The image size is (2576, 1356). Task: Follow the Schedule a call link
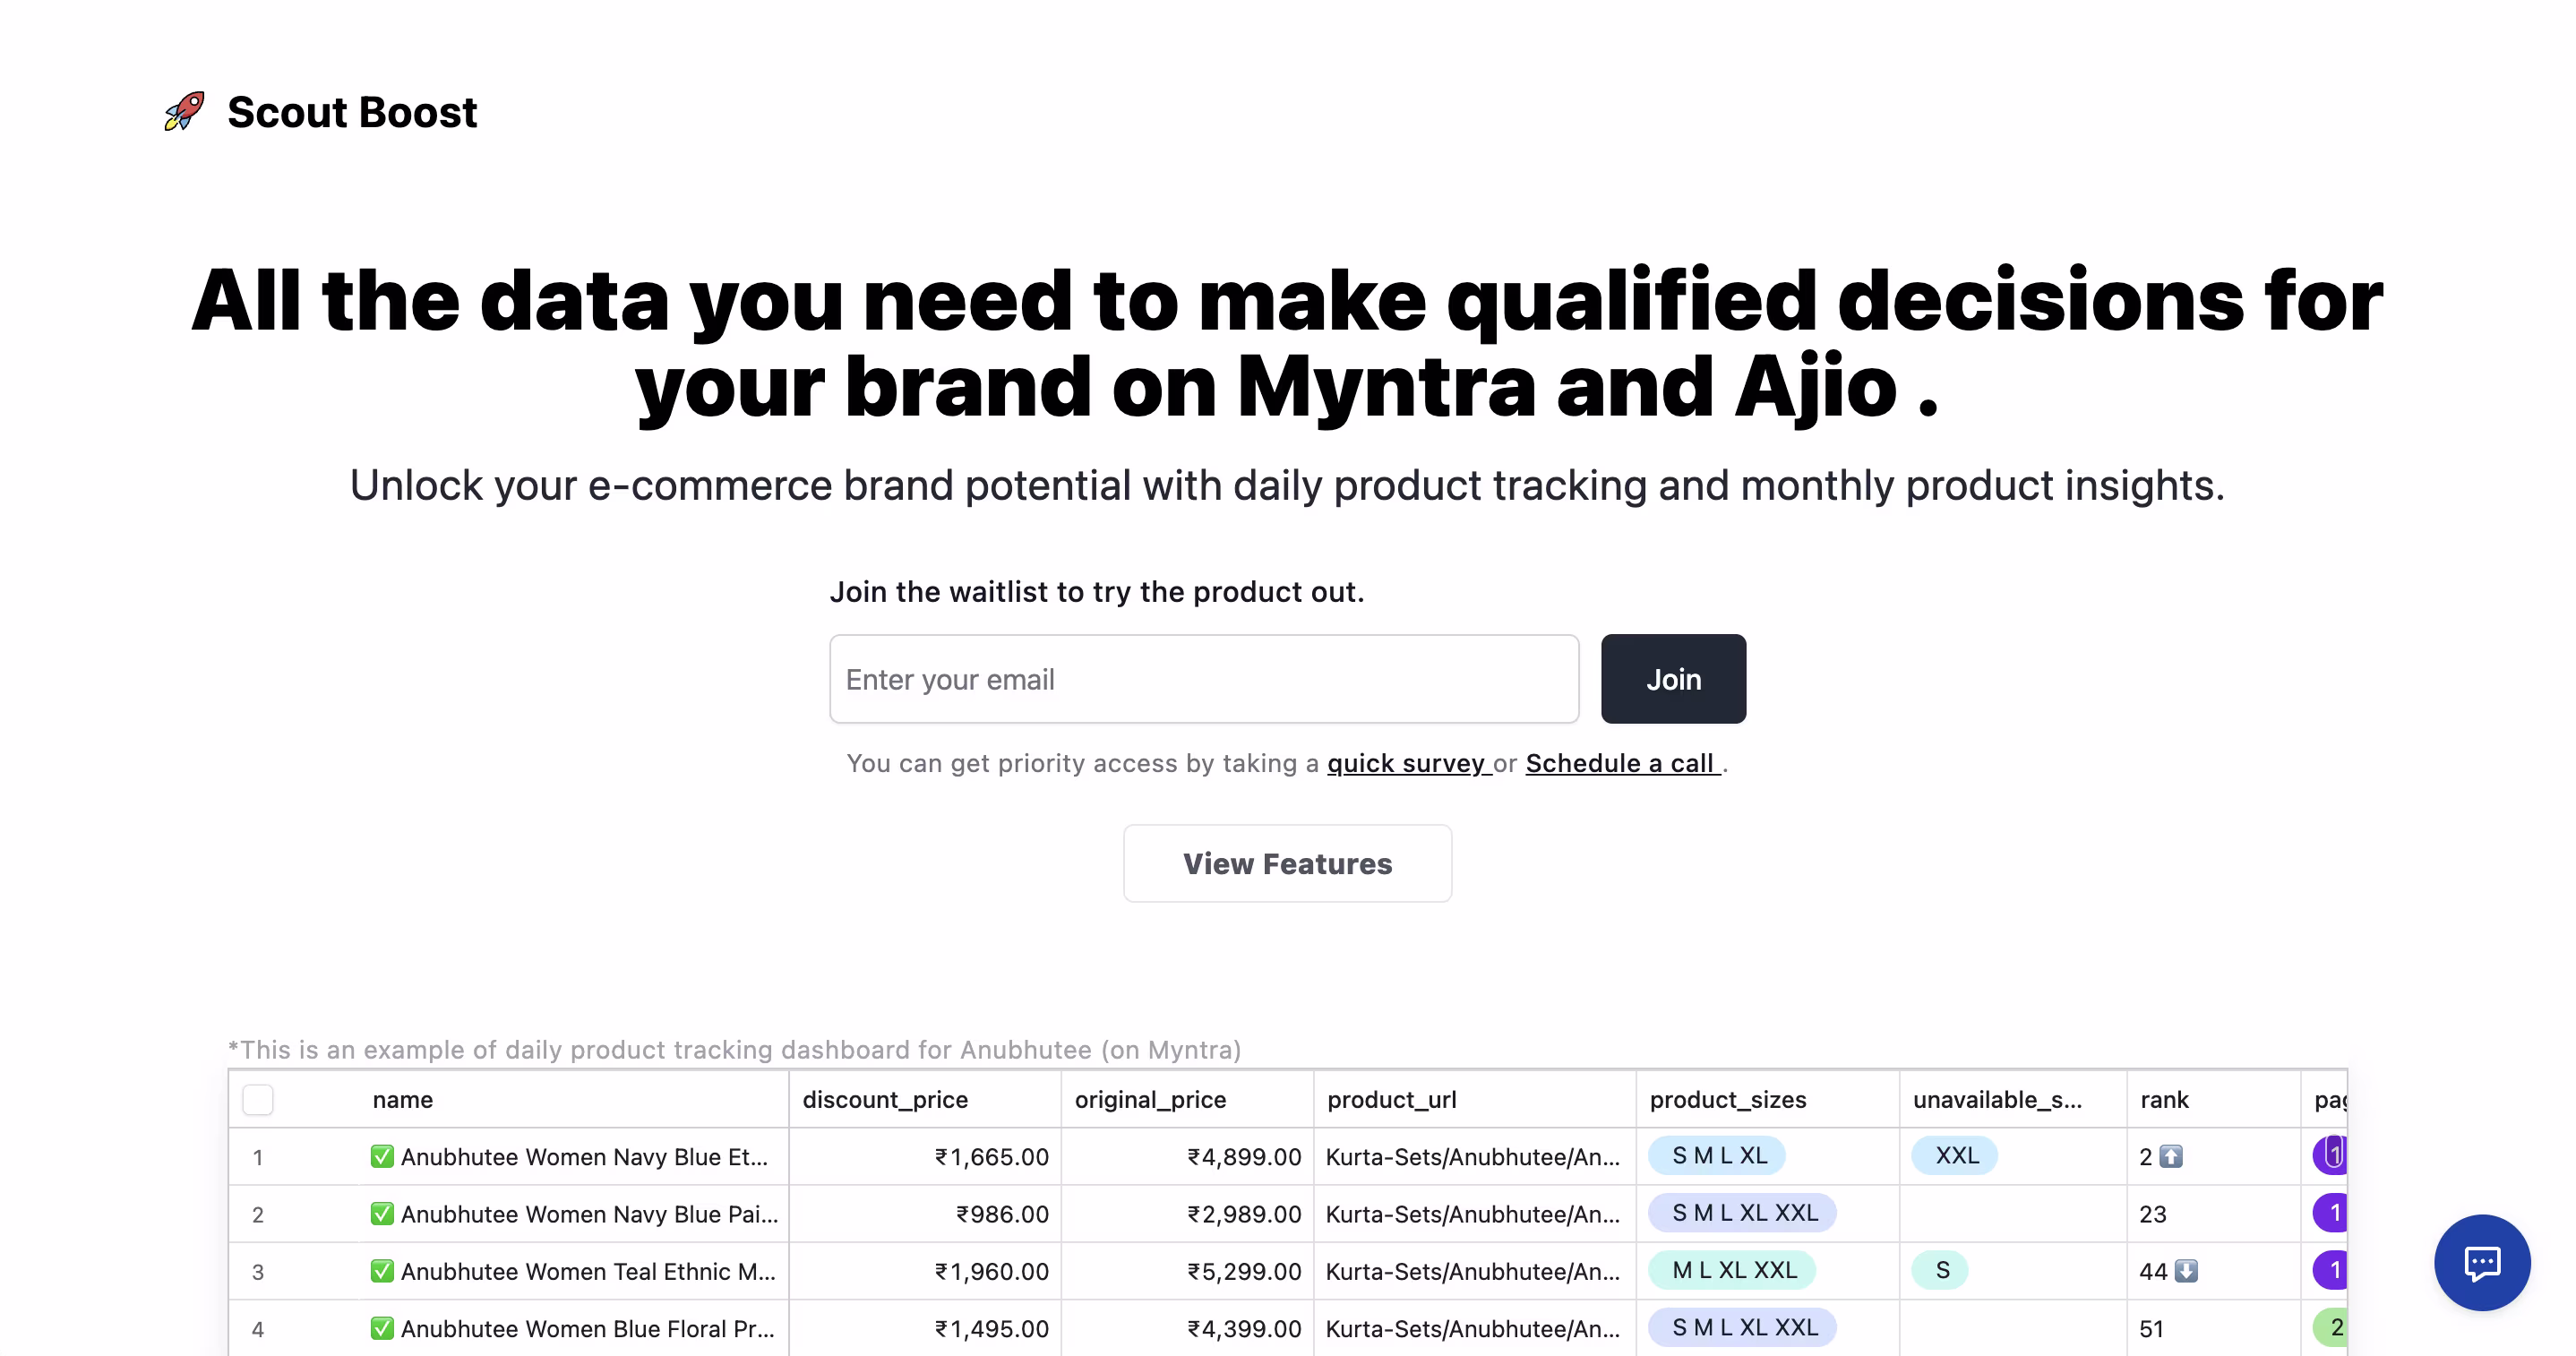(1620, 763)
